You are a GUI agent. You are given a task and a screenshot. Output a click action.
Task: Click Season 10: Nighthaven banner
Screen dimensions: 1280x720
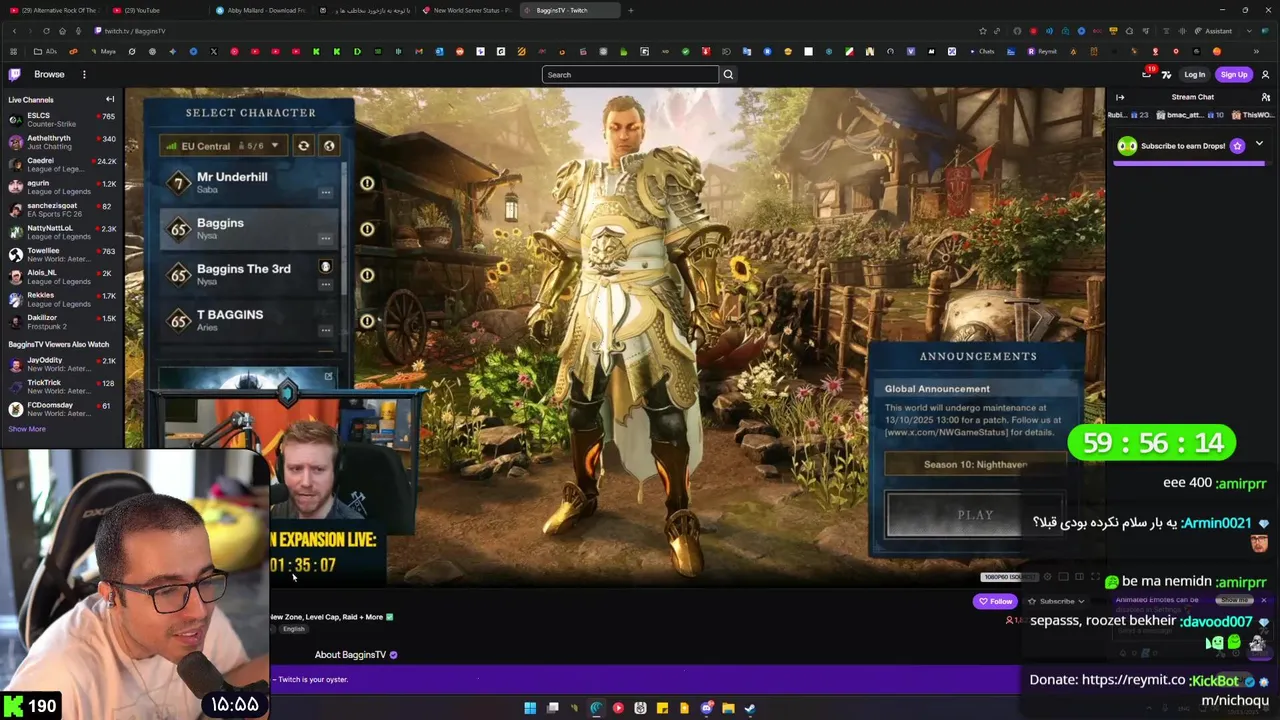pyautogui.click(x=975, y=464)
